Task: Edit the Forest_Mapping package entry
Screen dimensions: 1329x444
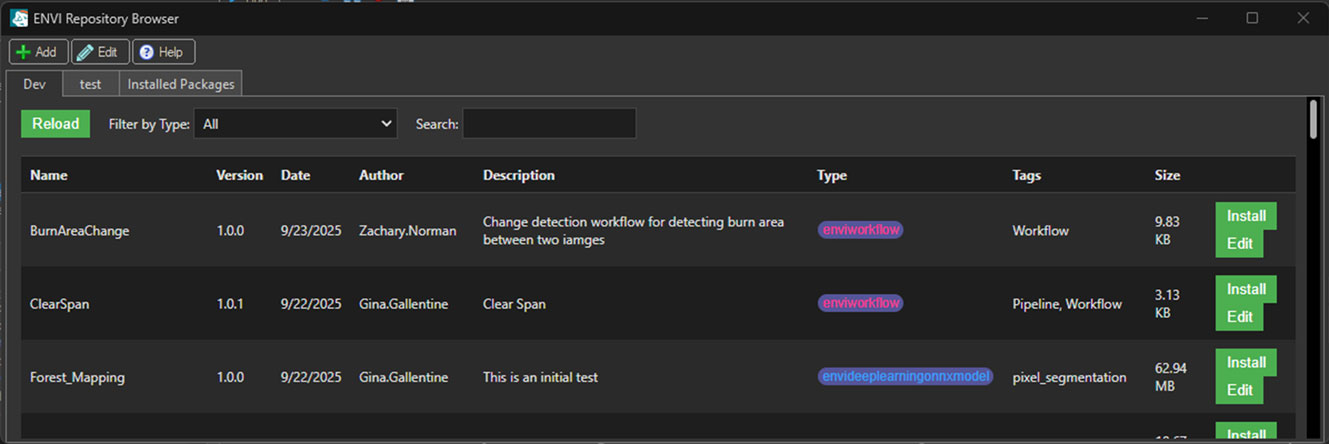Action: coord(1239,390)
